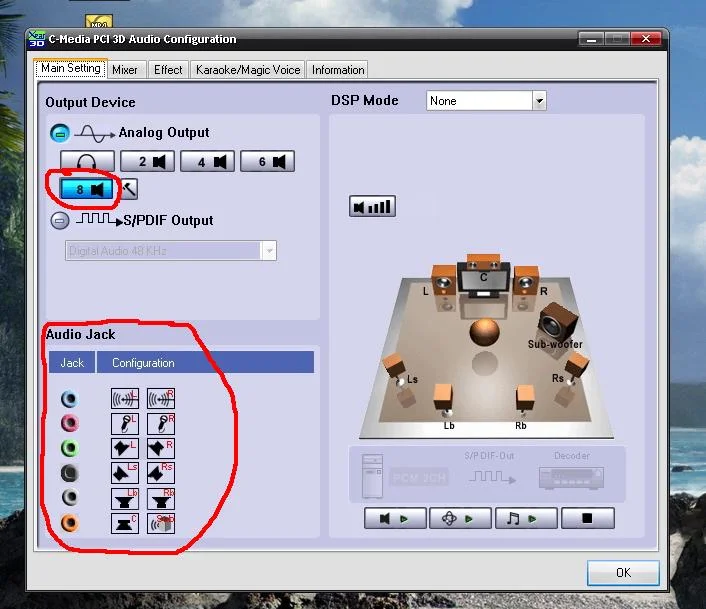Click Rs surround speaker in room
The width and height of the screenshot is (706, 609).
tap(576, 368)
